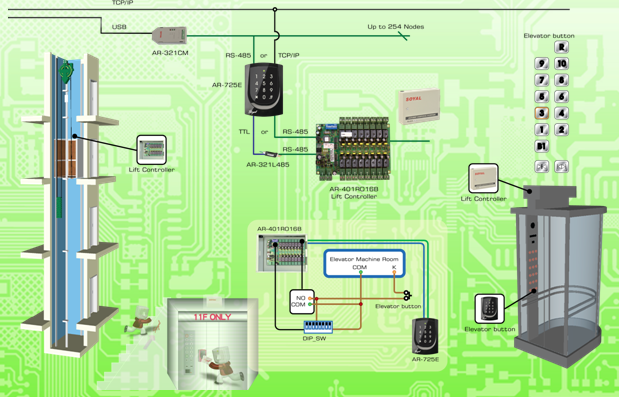The image size is (619, 397).
Task: Click the "AR-321L485" label
Action: coord(268,165)
